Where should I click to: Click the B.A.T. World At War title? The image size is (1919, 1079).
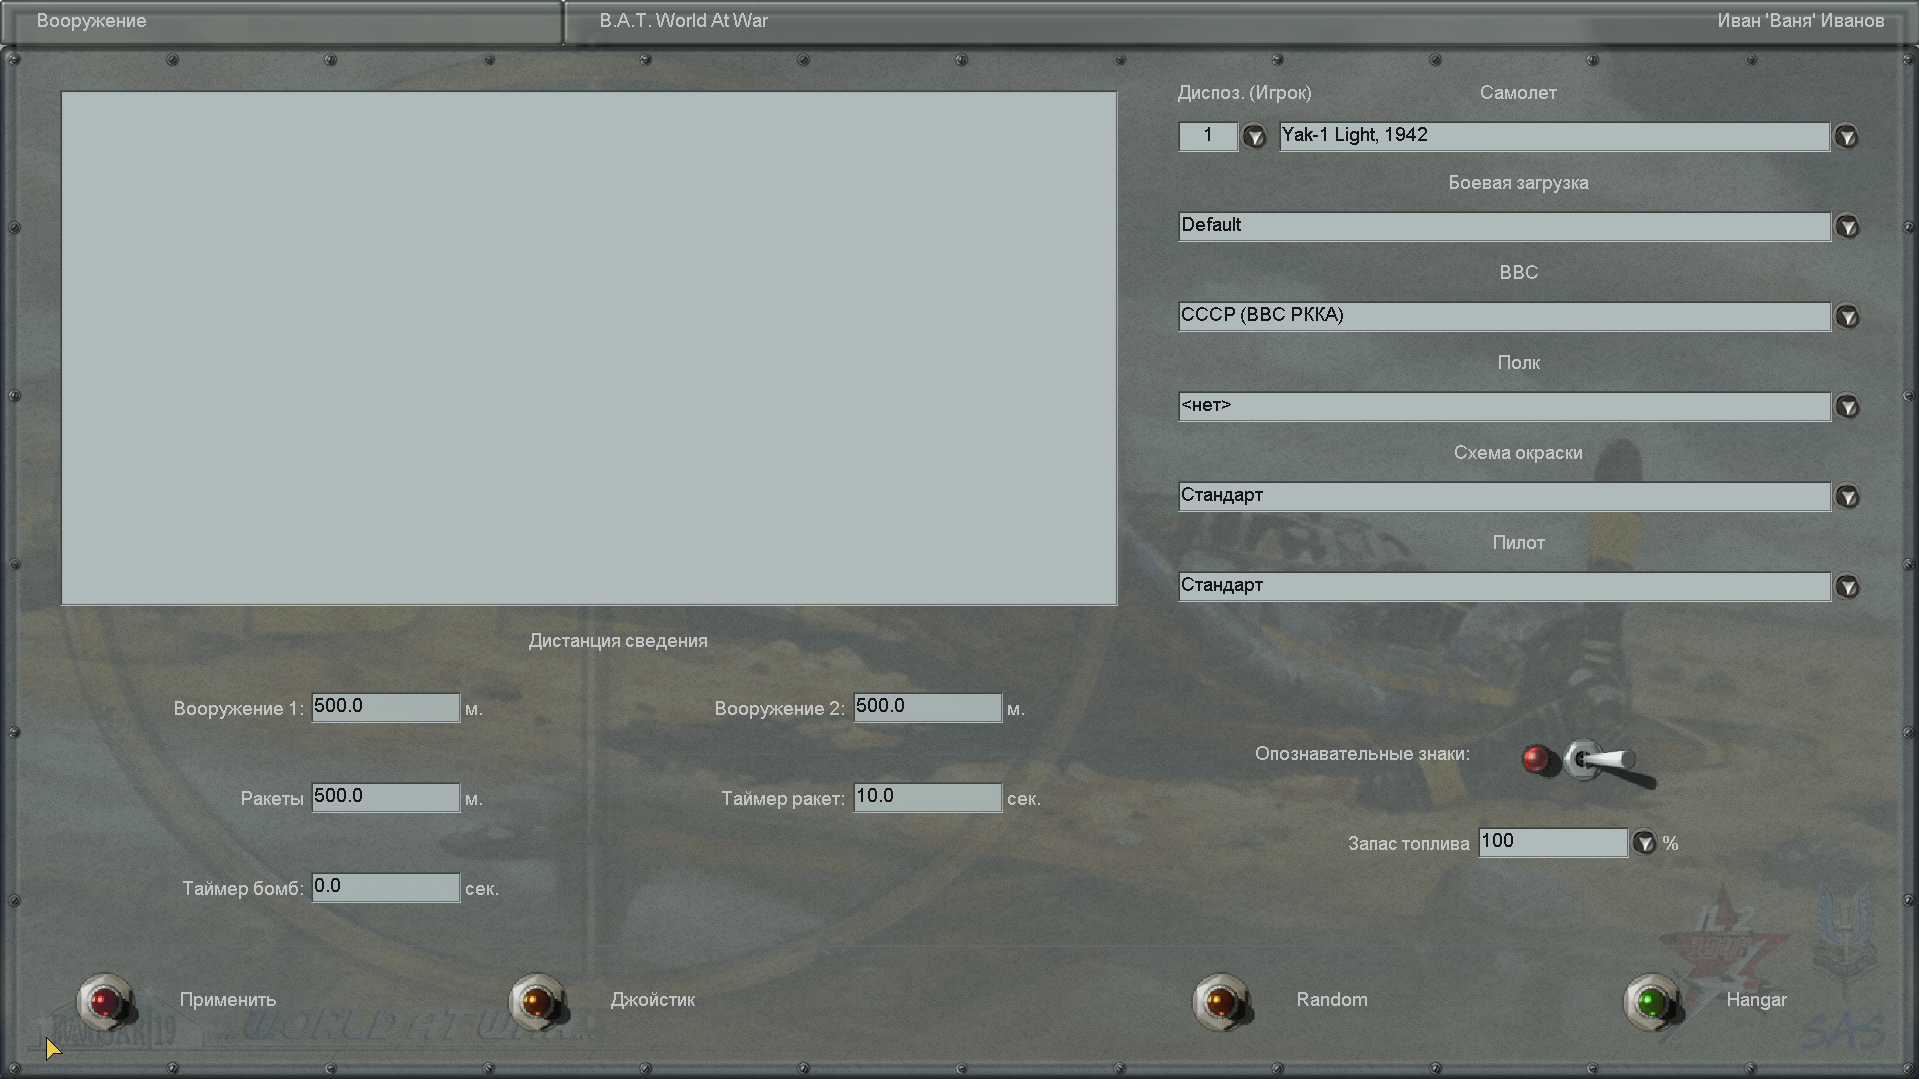684,21
